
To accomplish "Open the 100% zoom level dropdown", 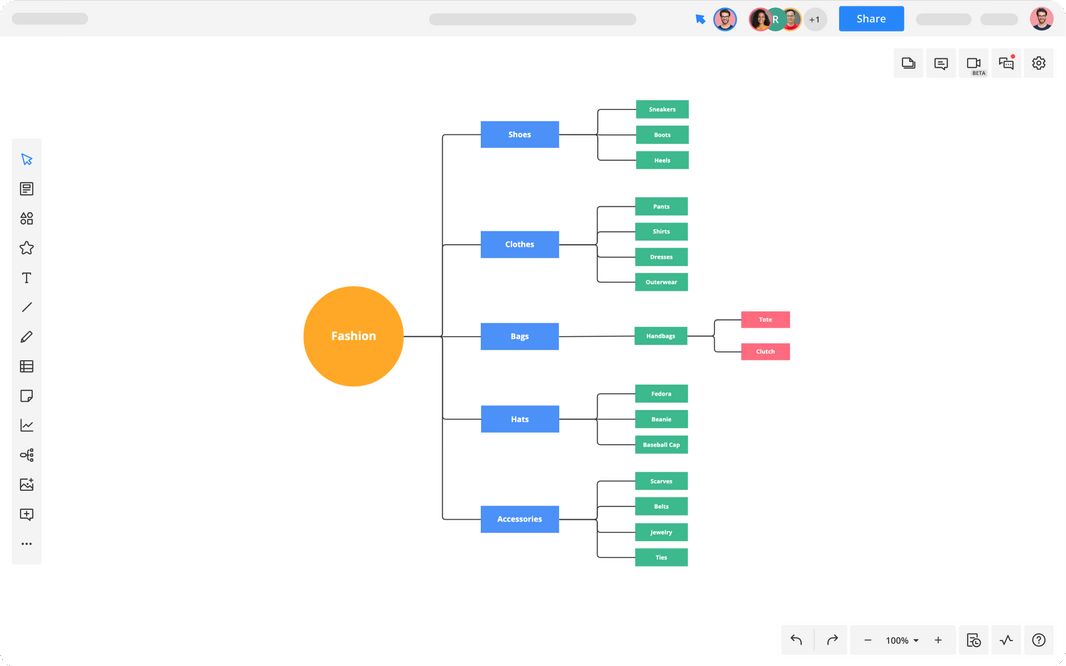I will pyautogui.click(x=901, y=640).
